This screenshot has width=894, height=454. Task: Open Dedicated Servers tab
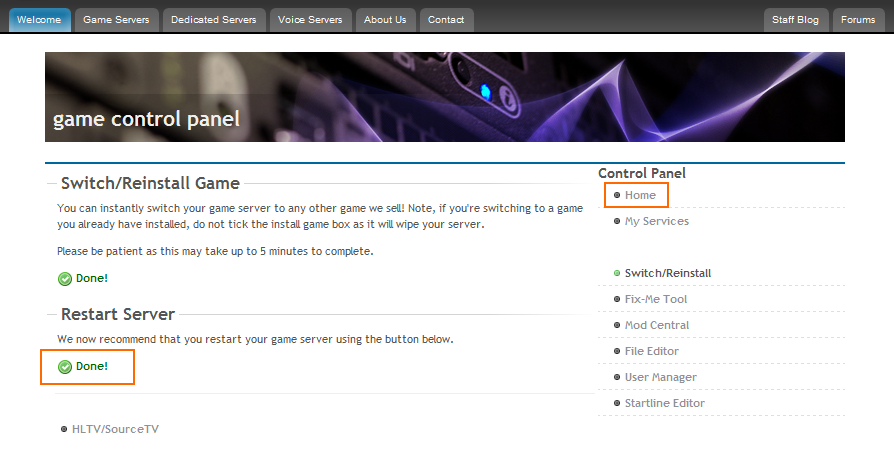tap(214, 20)
